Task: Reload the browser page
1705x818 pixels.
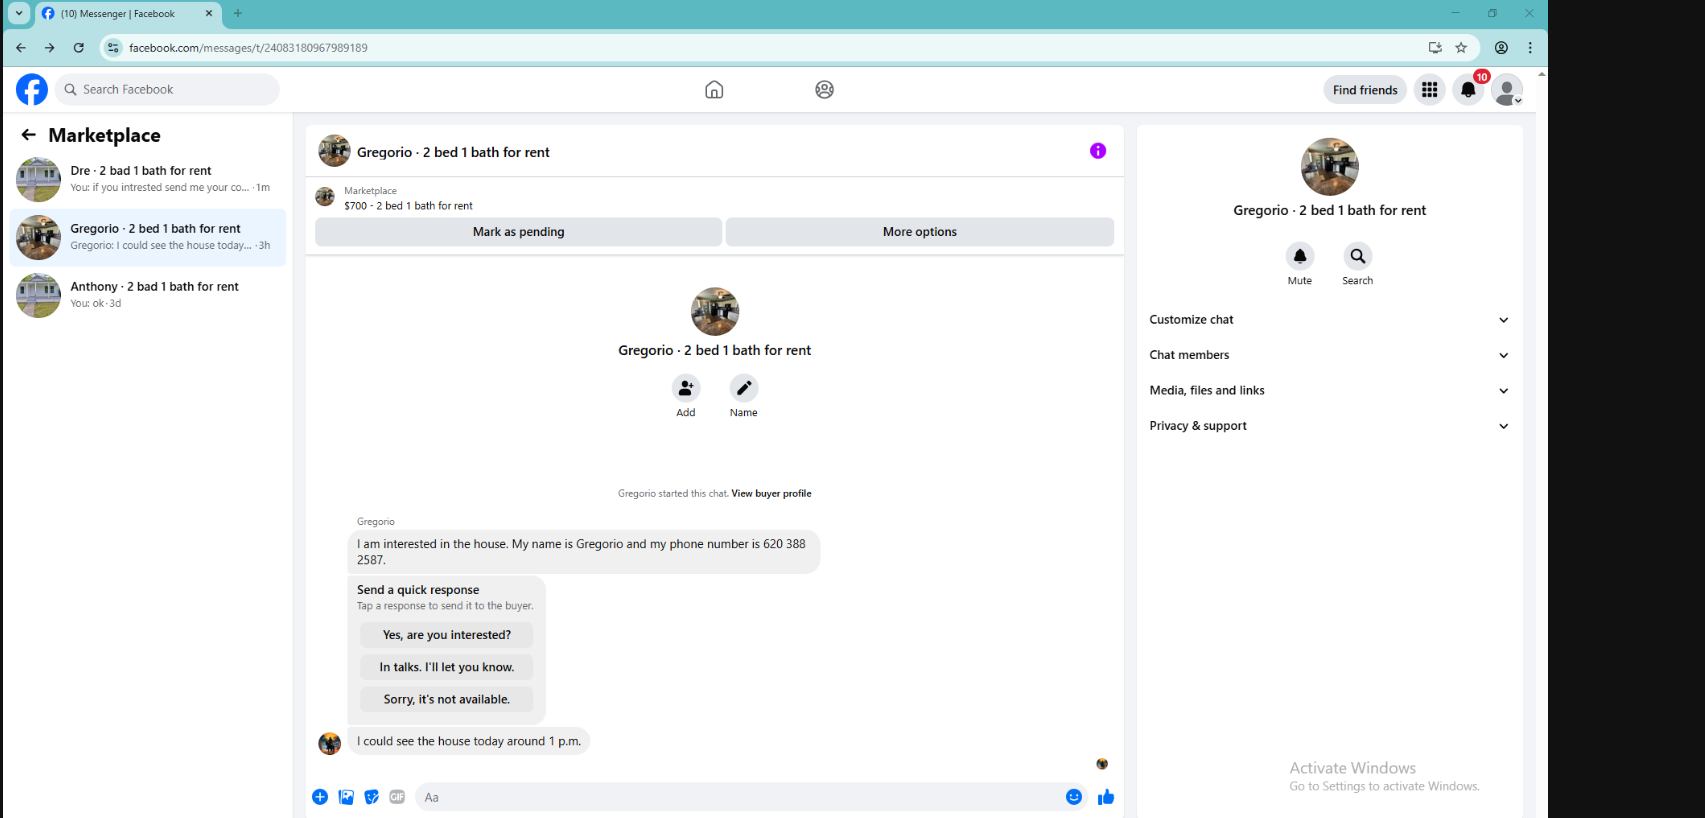Action: tap(79, 47)
